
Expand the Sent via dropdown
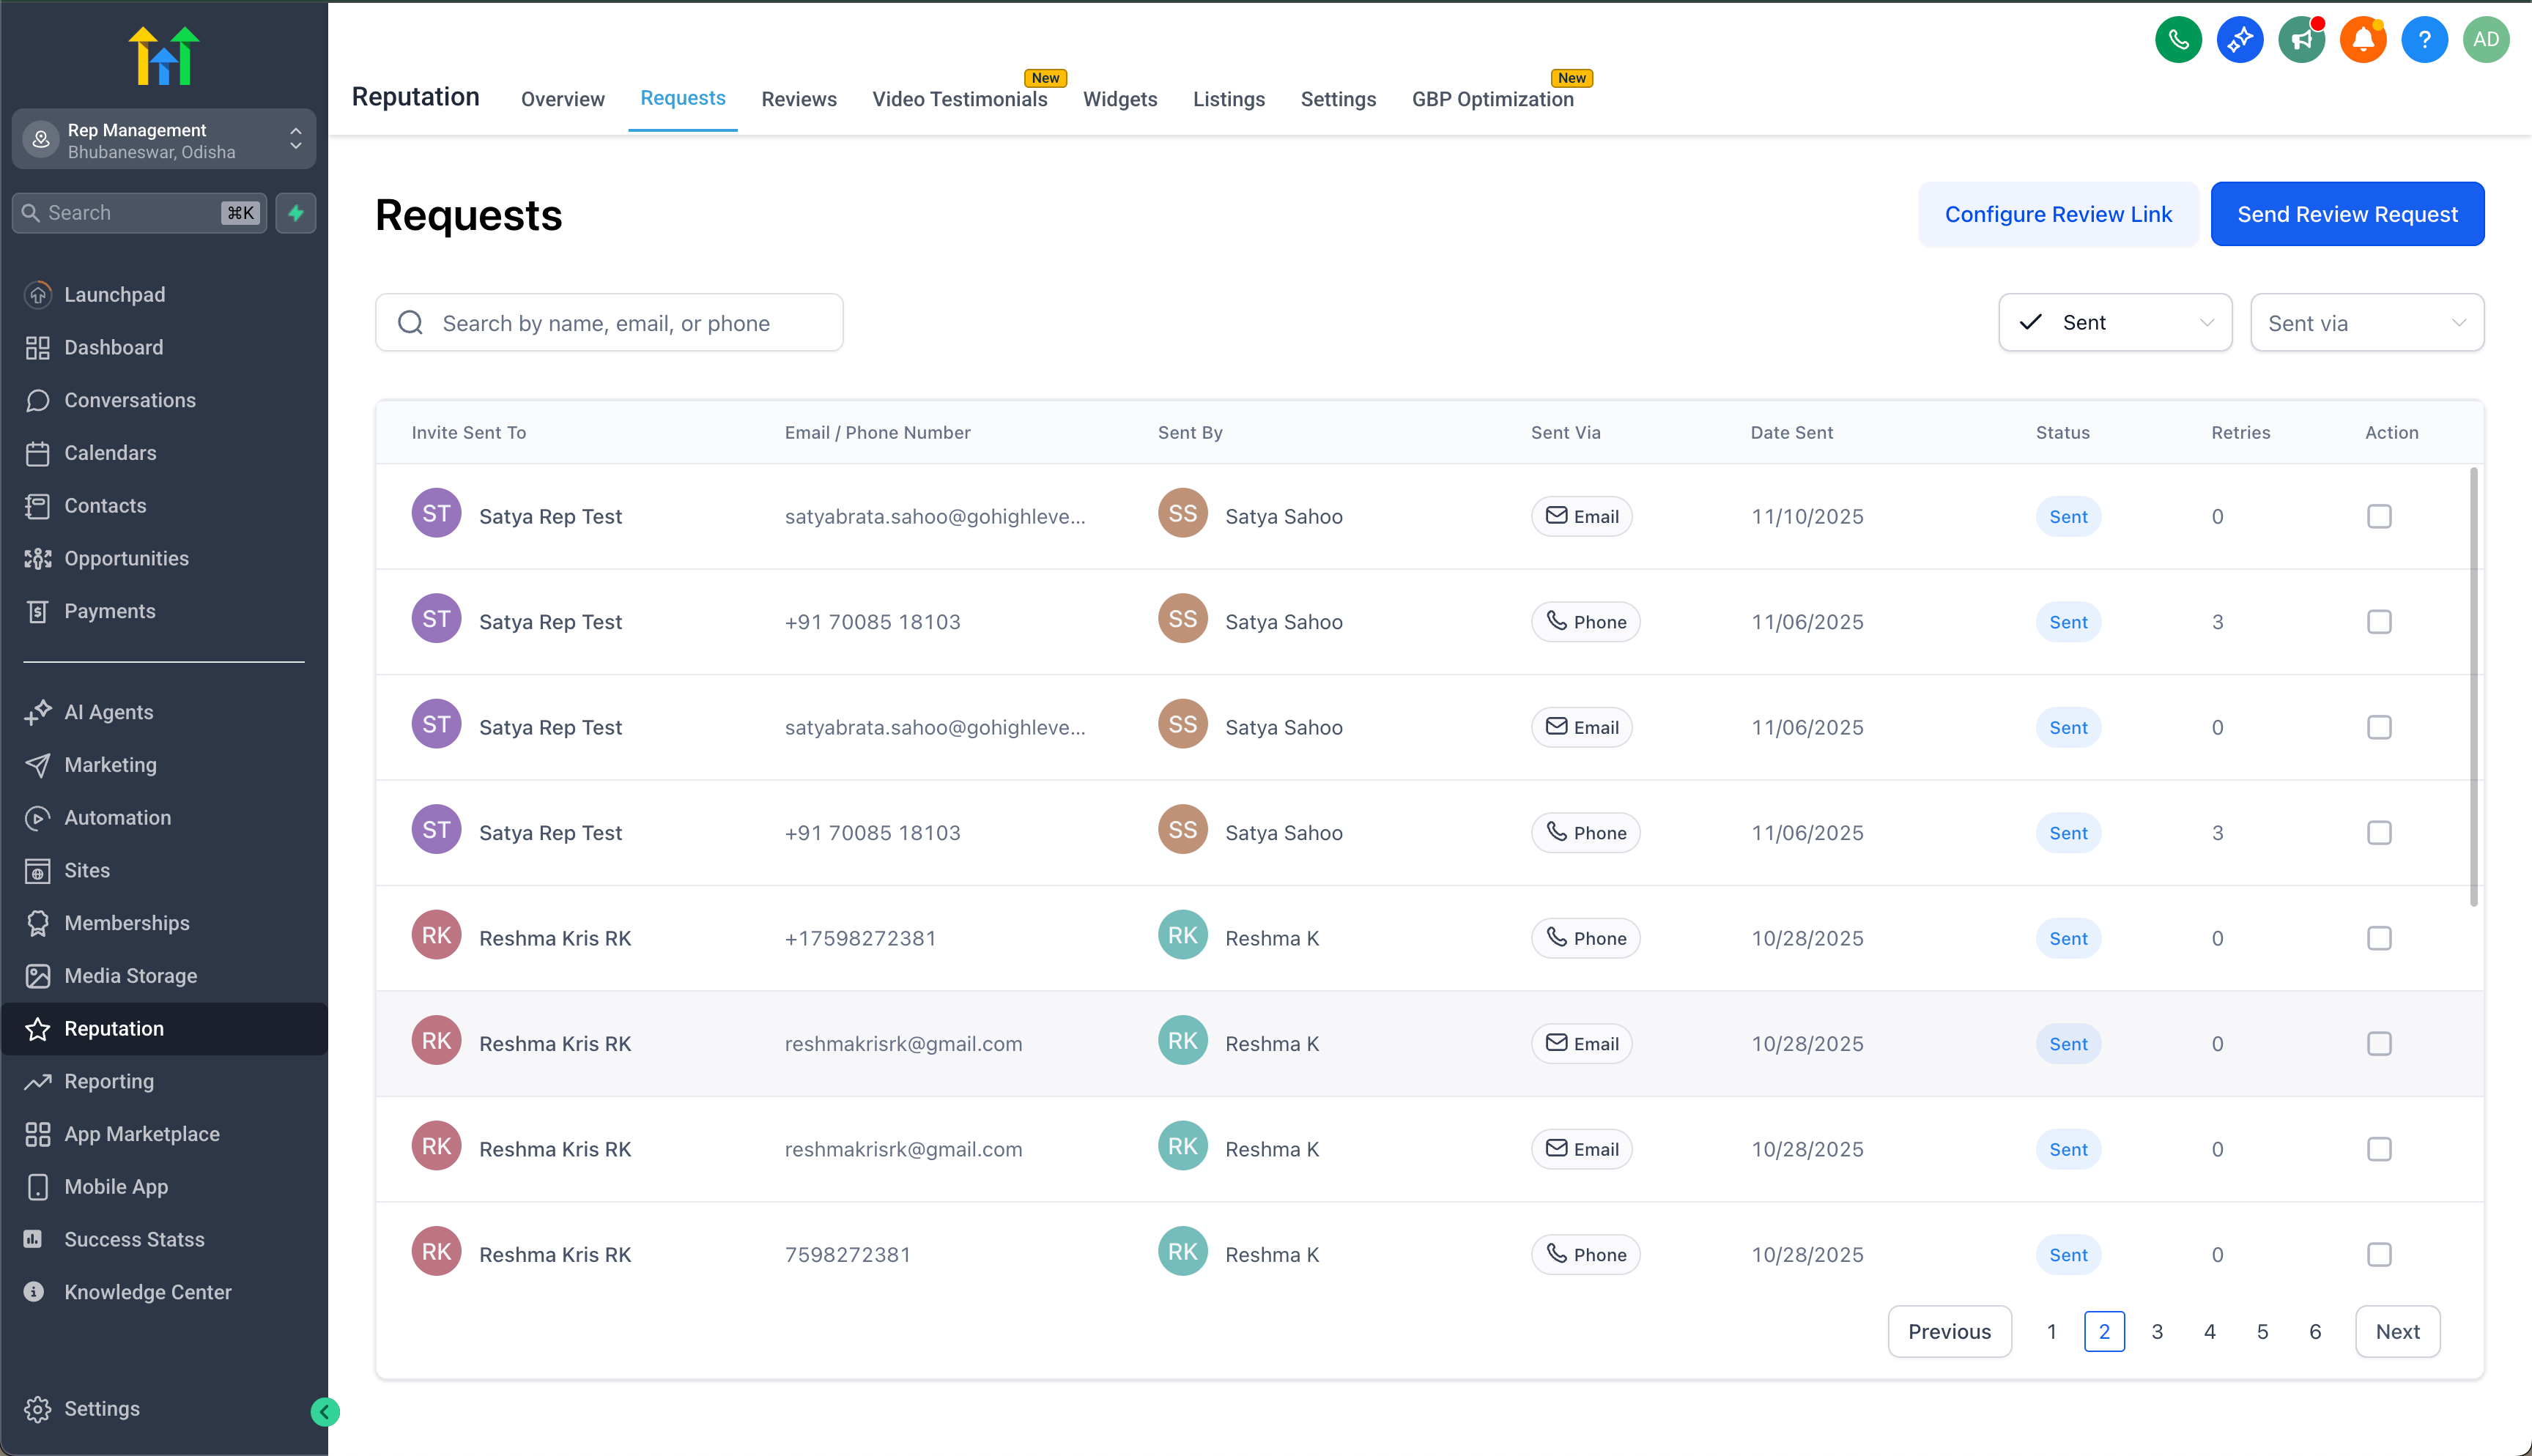pos(2366,323)
